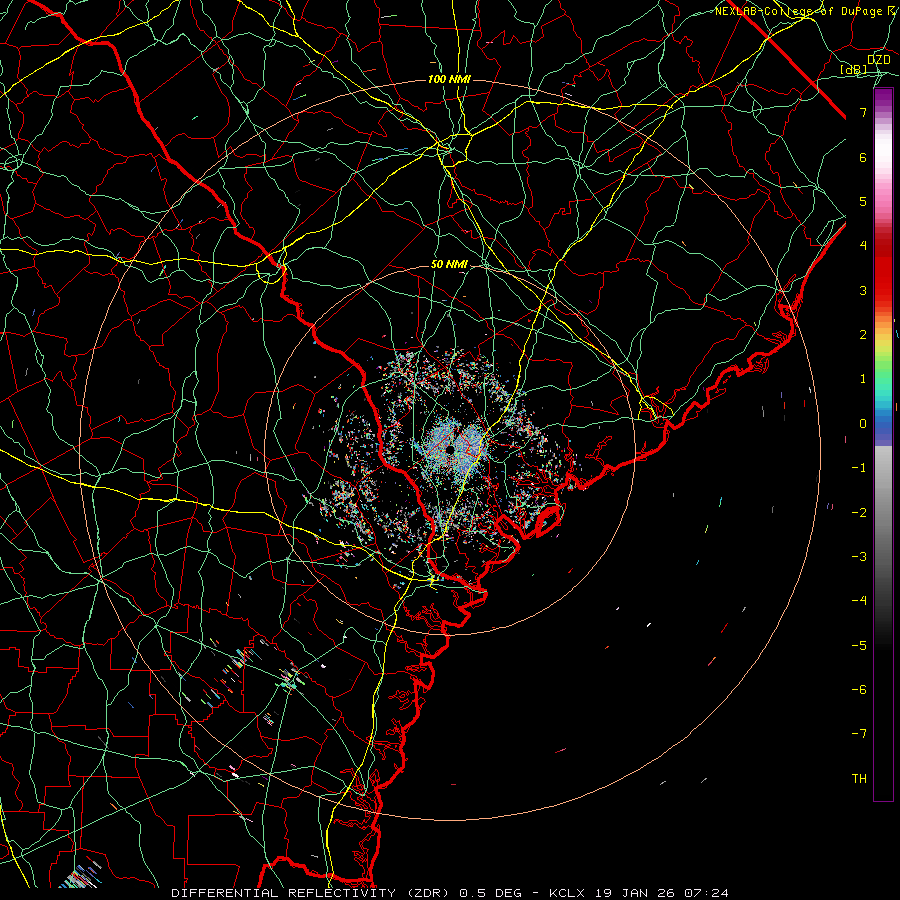
Task: Click the 4 value on the color scale
Action: pyautogui.click(x=863, y=246)
